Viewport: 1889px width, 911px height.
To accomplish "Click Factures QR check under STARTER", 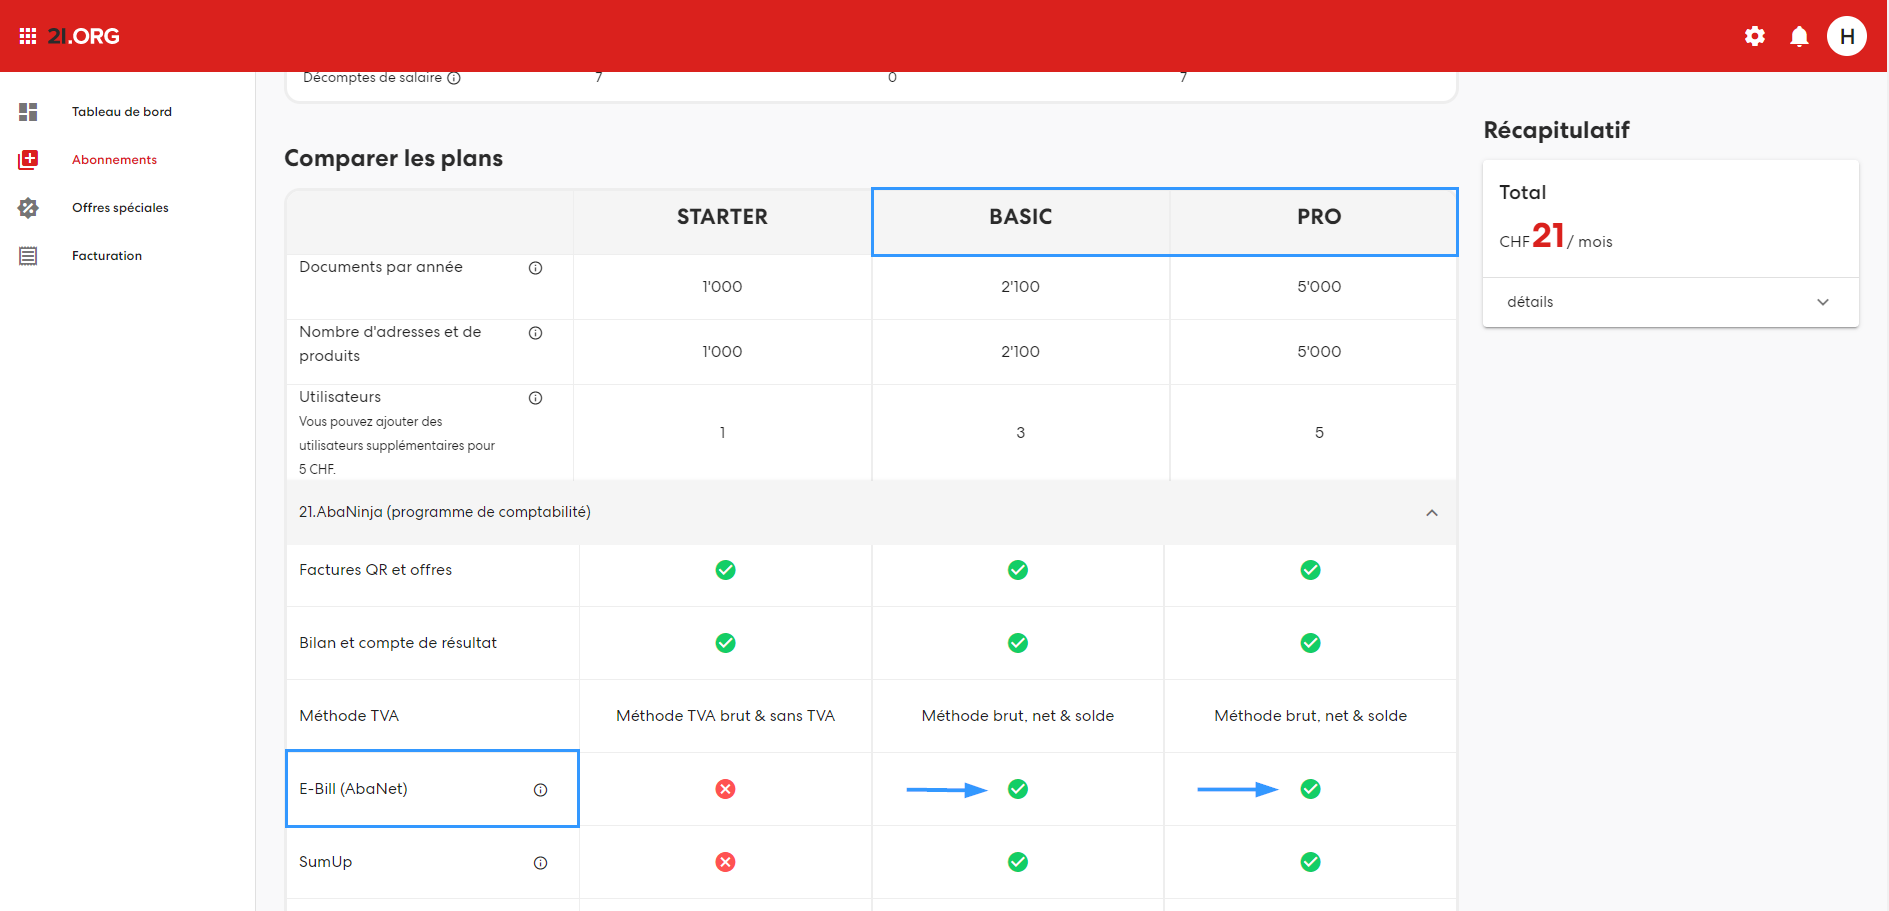I will tap(726, 570).
